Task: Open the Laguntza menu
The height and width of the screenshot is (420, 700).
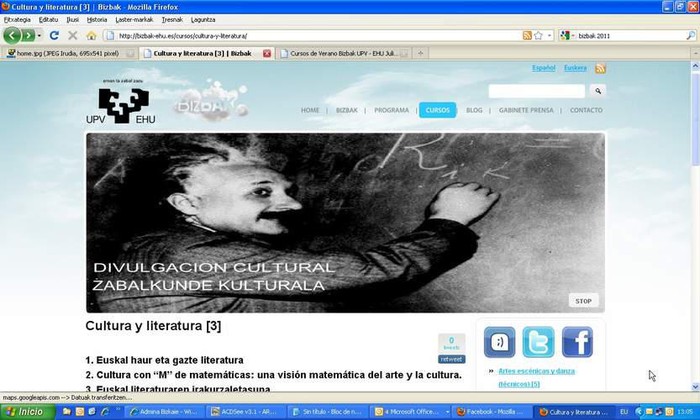Action: point(203,20)
